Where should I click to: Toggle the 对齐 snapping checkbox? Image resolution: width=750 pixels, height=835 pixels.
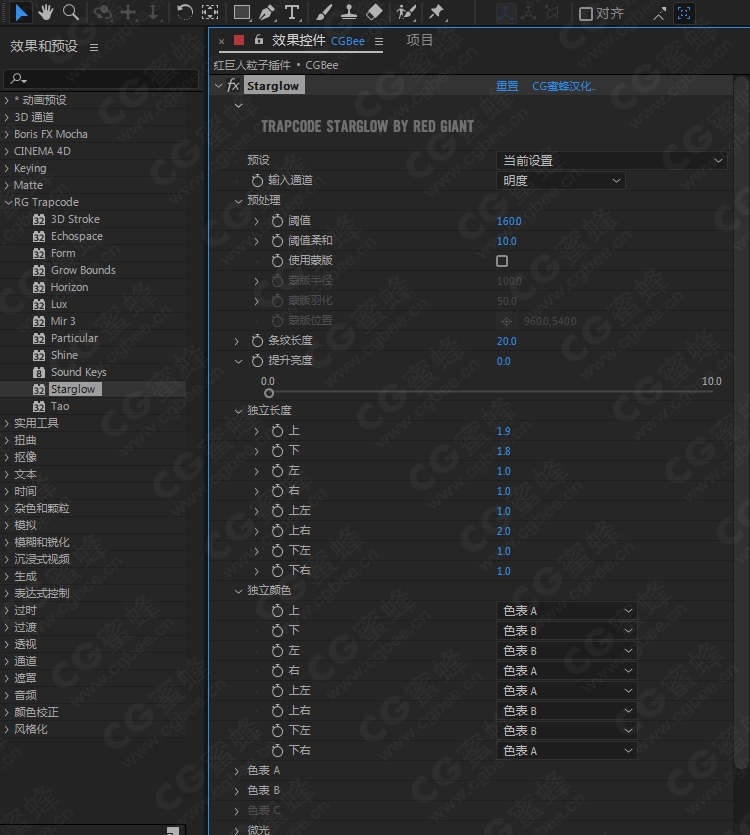click(x=585, y=14)
